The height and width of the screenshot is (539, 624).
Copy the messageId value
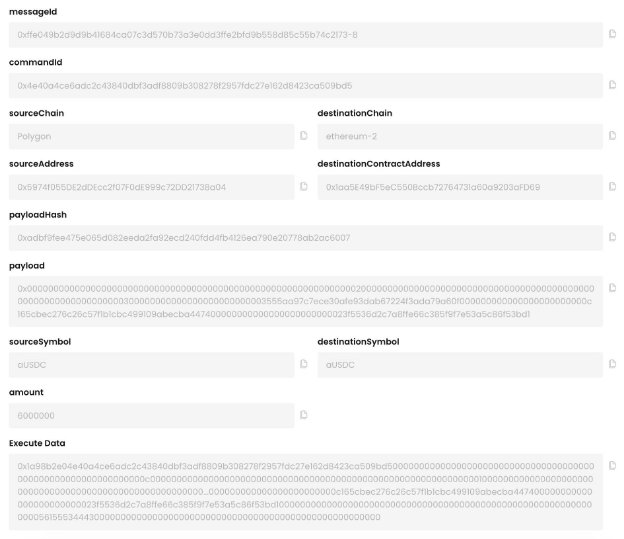tap(612, 34)
